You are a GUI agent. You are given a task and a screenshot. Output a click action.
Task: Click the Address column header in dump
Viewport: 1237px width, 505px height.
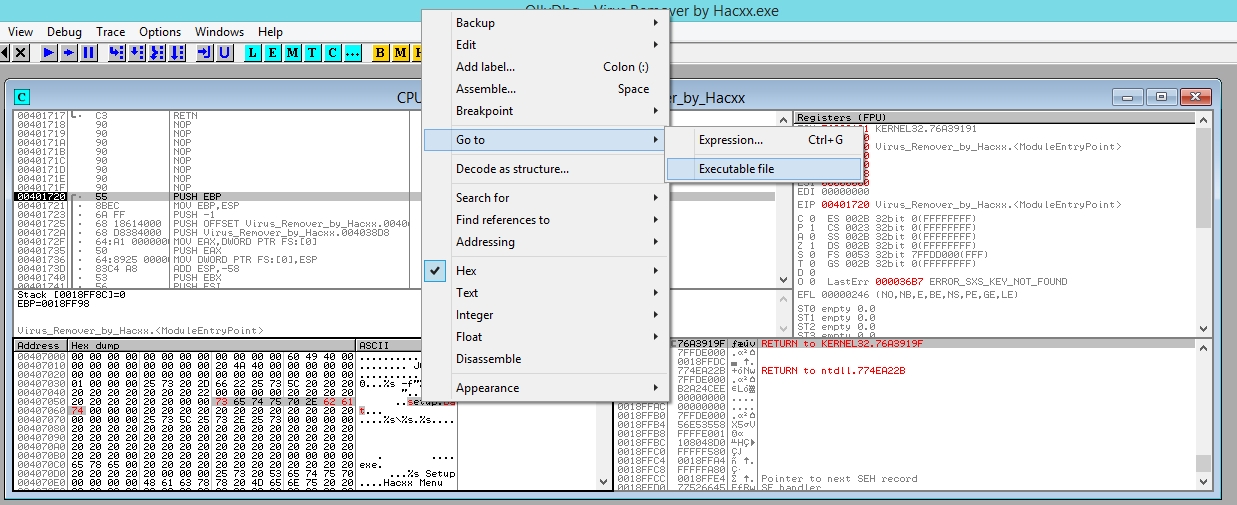[39, 345]
